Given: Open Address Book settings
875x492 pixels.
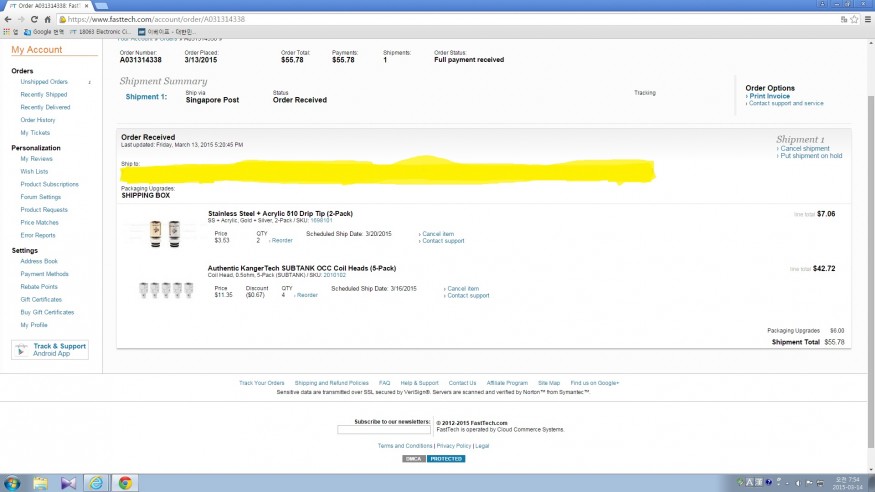Looking at the screenshot, I should click(x=39, y=261).
